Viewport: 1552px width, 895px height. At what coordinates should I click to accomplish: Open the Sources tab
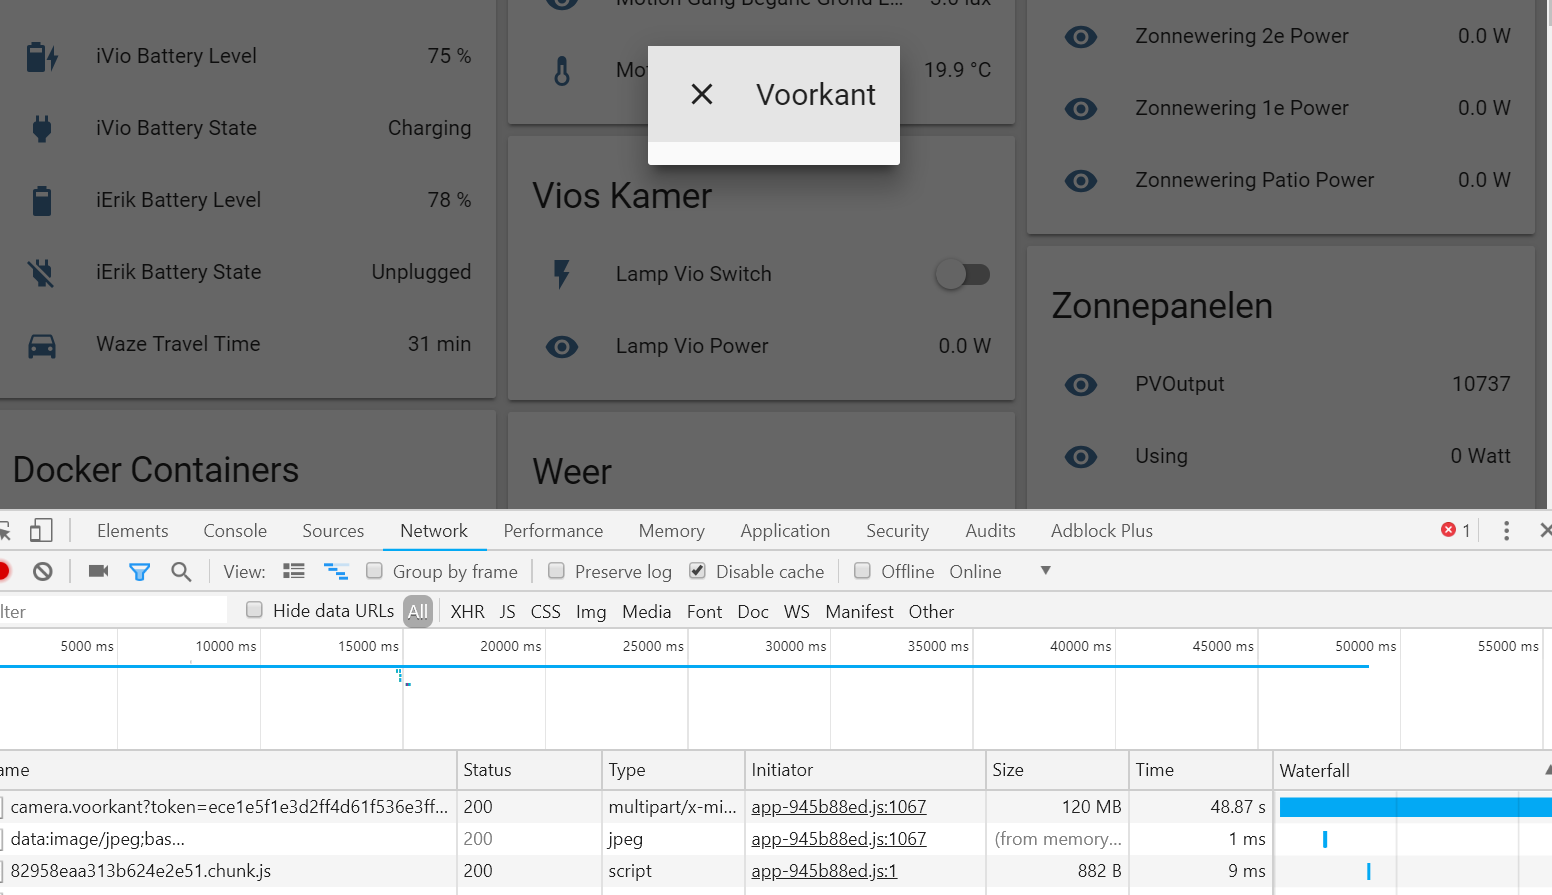coord(333,531)
